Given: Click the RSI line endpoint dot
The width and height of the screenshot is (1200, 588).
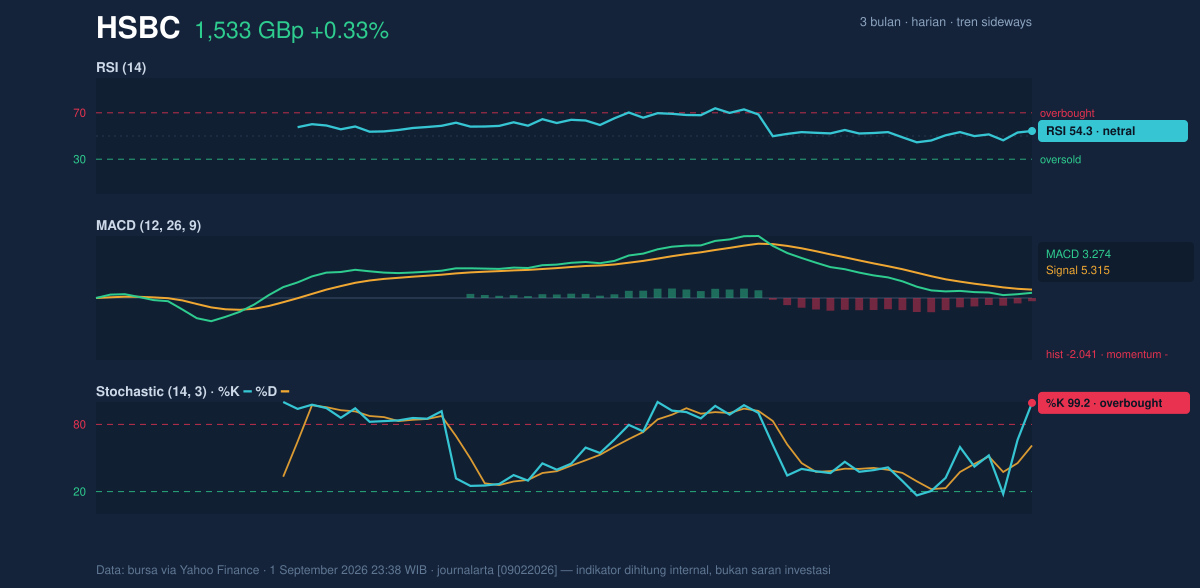Looking at the screenshot, I should pos(1032,131).
